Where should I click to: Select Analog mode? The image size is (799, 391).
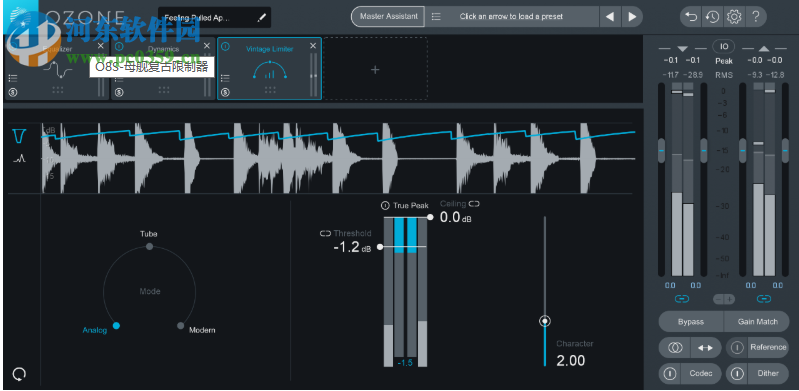coord(116,326)
